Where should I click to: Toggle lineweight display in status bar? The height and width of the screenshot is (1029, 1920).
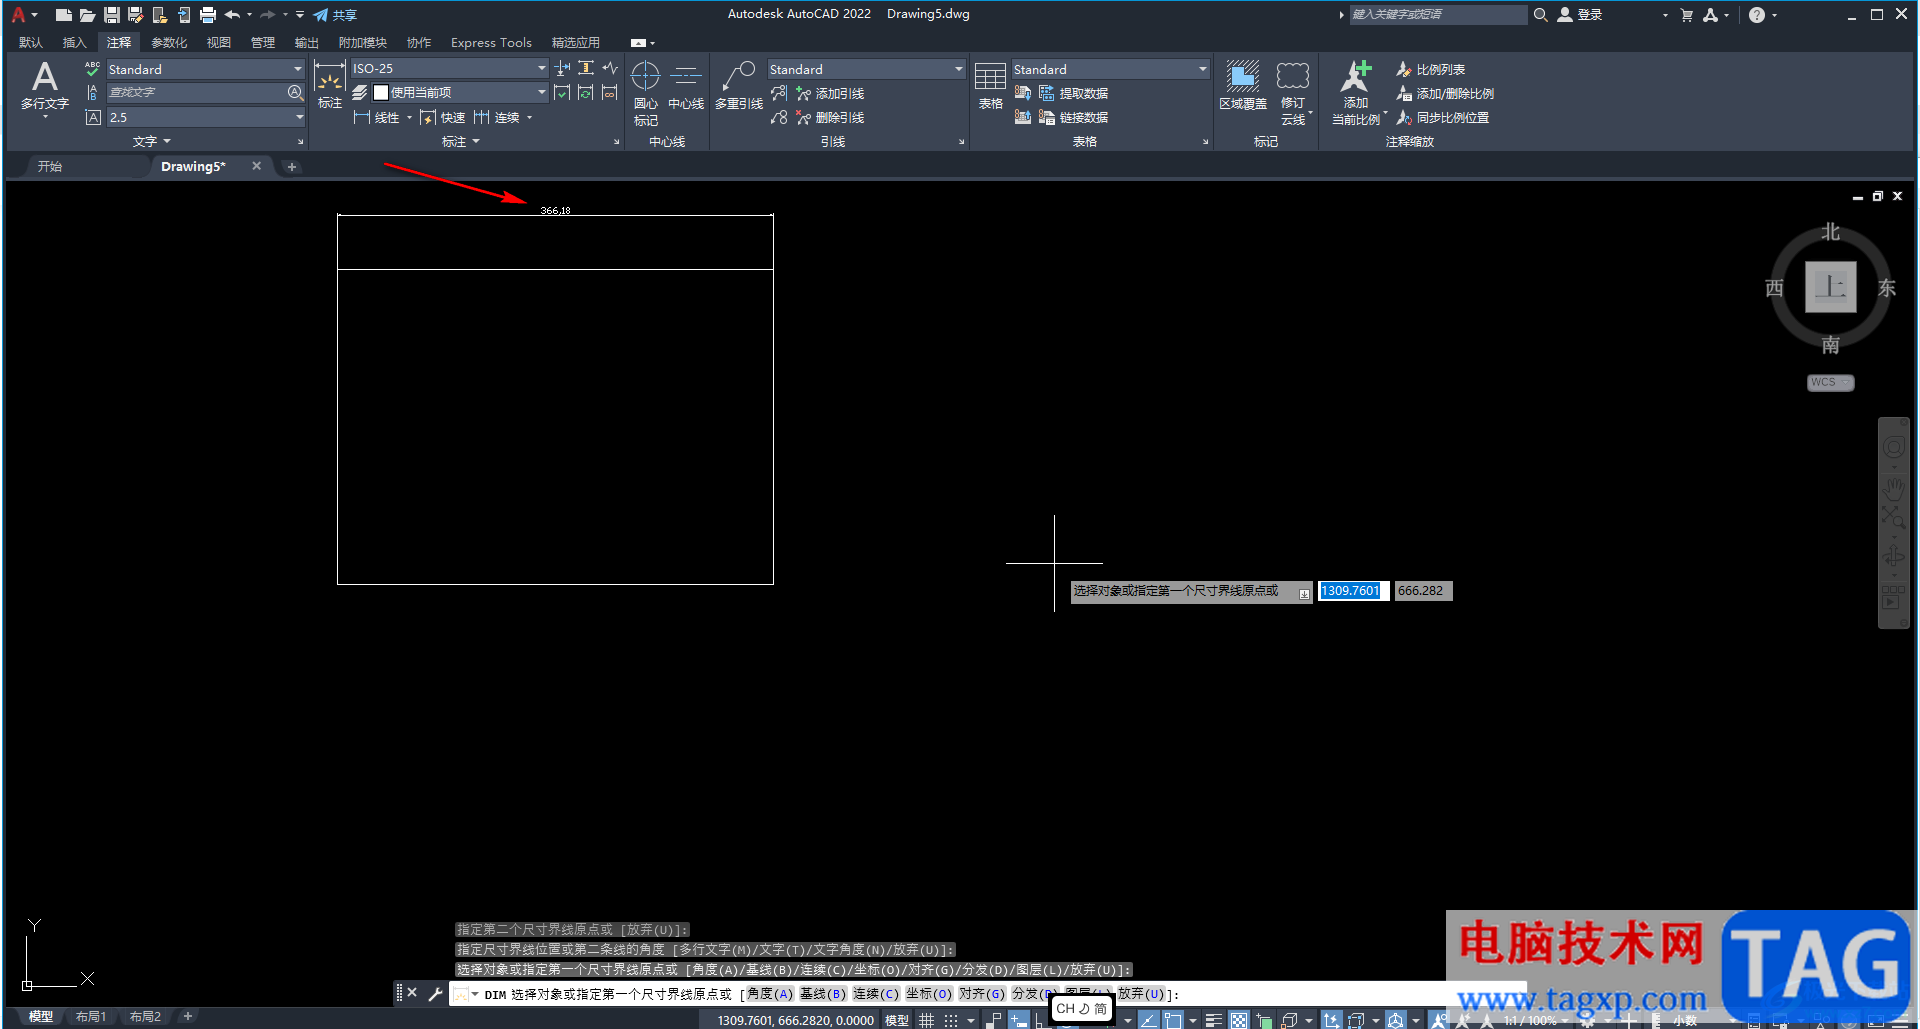[1214, 1020]
